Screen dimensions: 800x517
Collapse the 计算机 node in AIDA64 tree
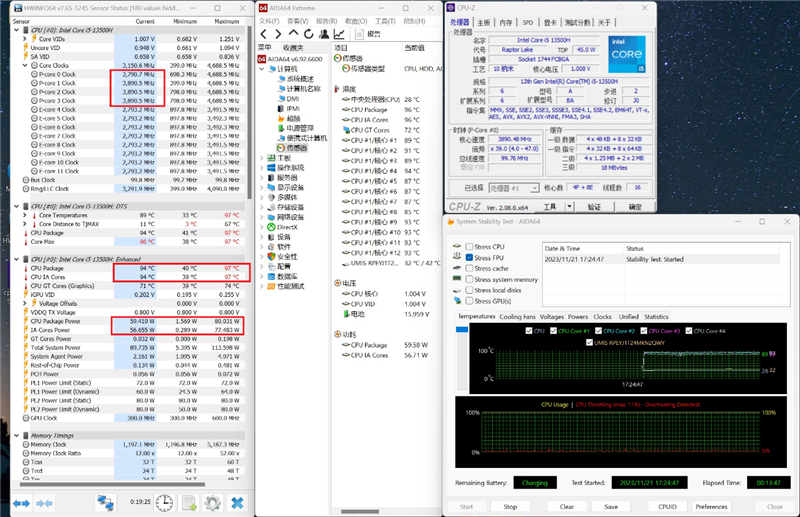(262, 69)
